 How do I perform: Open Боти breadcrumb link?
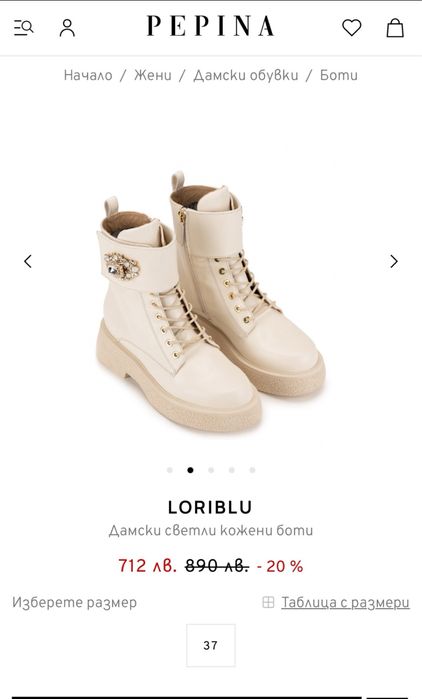coord(339,75)
